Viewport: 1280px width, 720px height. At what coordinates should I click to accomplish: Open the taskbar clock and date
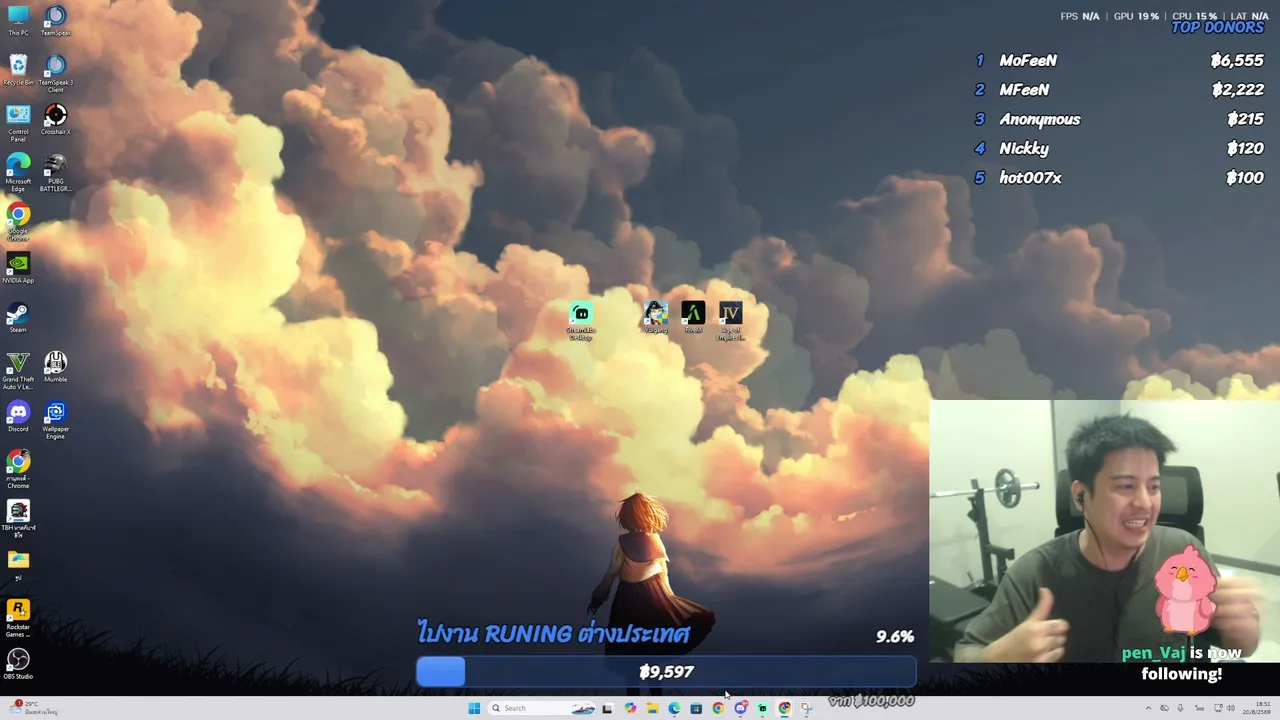point(1257,708)
